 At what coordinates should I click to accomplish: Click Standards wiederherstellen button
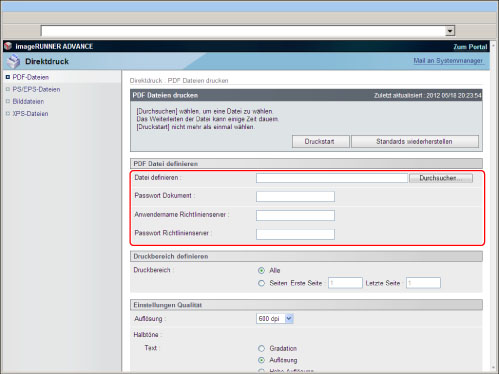[x=415, y=141]
